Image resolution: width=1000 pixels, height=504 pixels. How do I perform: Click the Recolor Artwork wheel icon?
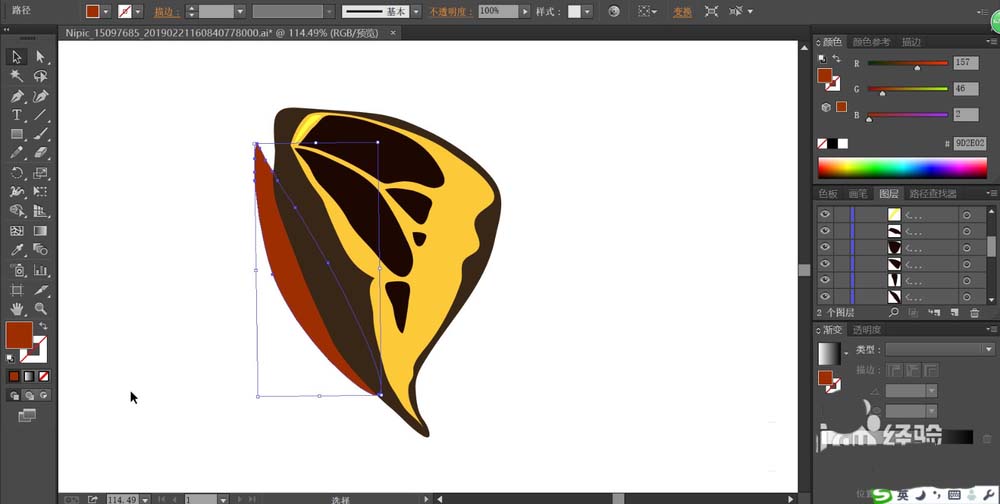point(614,11)
